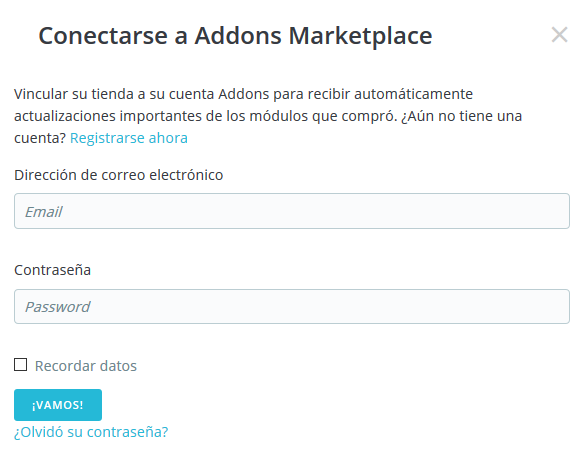Click the Dirección de correo electrónico label
Image resolution: width=584 pixels, height=476 pixels.
click(118, 175)
